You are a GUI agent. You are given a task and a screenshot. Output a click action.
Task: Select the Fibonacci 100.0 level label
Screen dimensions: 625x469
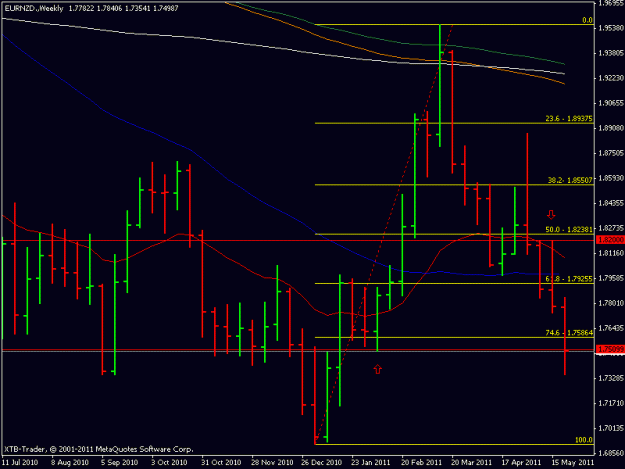(584, 440)
